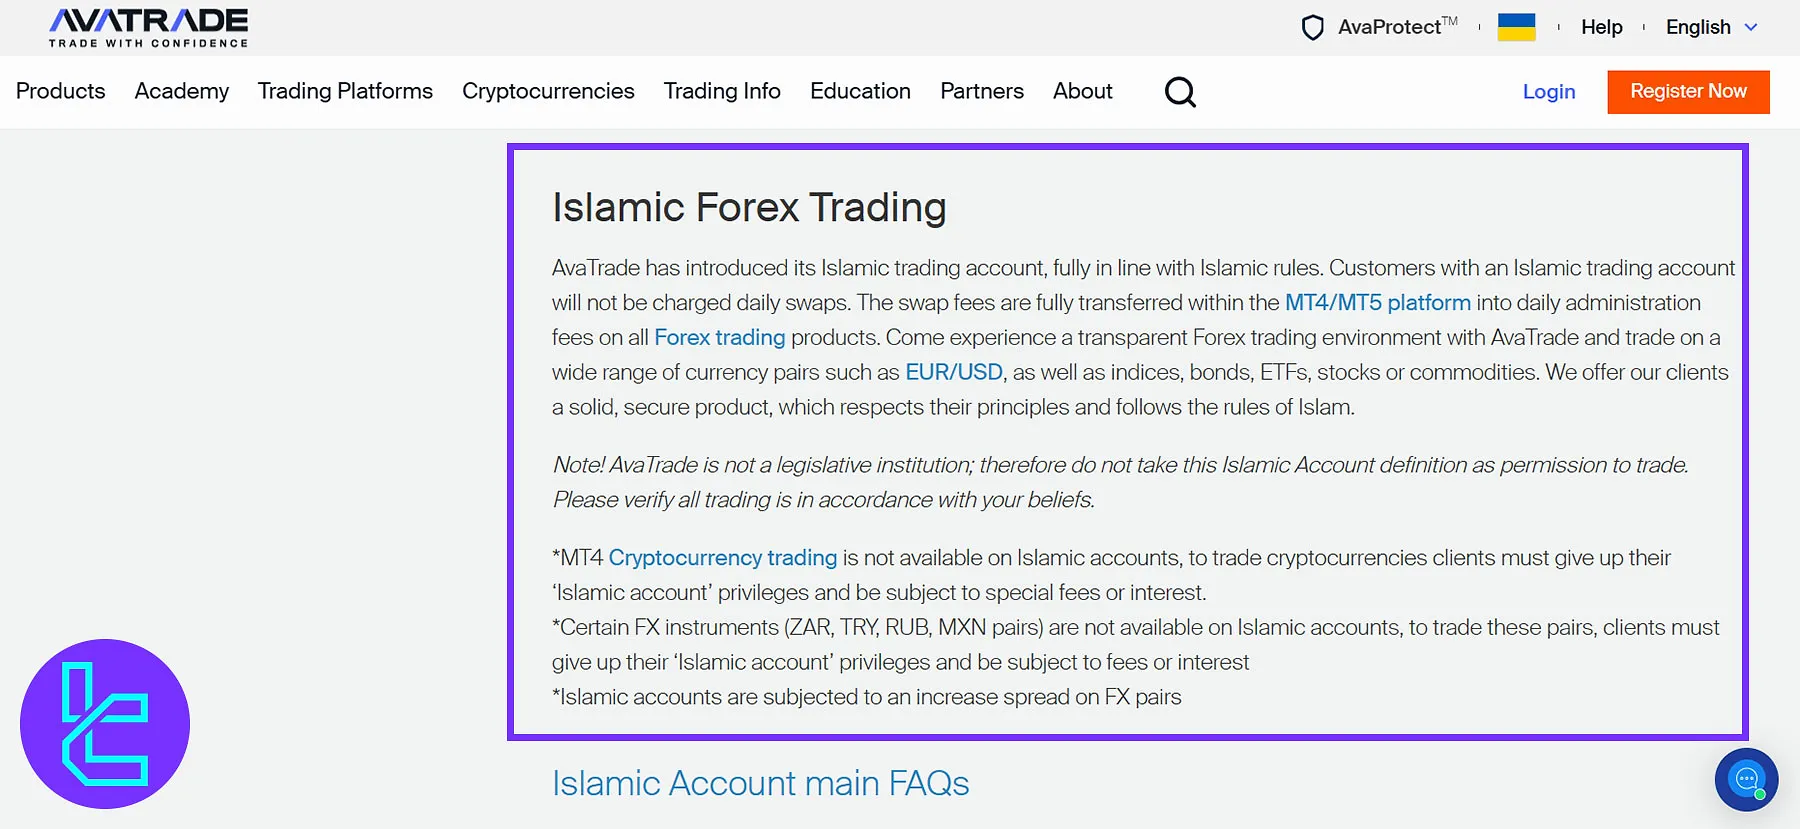
Task: Open the English language dropdown
Action: coord(1709,27)
